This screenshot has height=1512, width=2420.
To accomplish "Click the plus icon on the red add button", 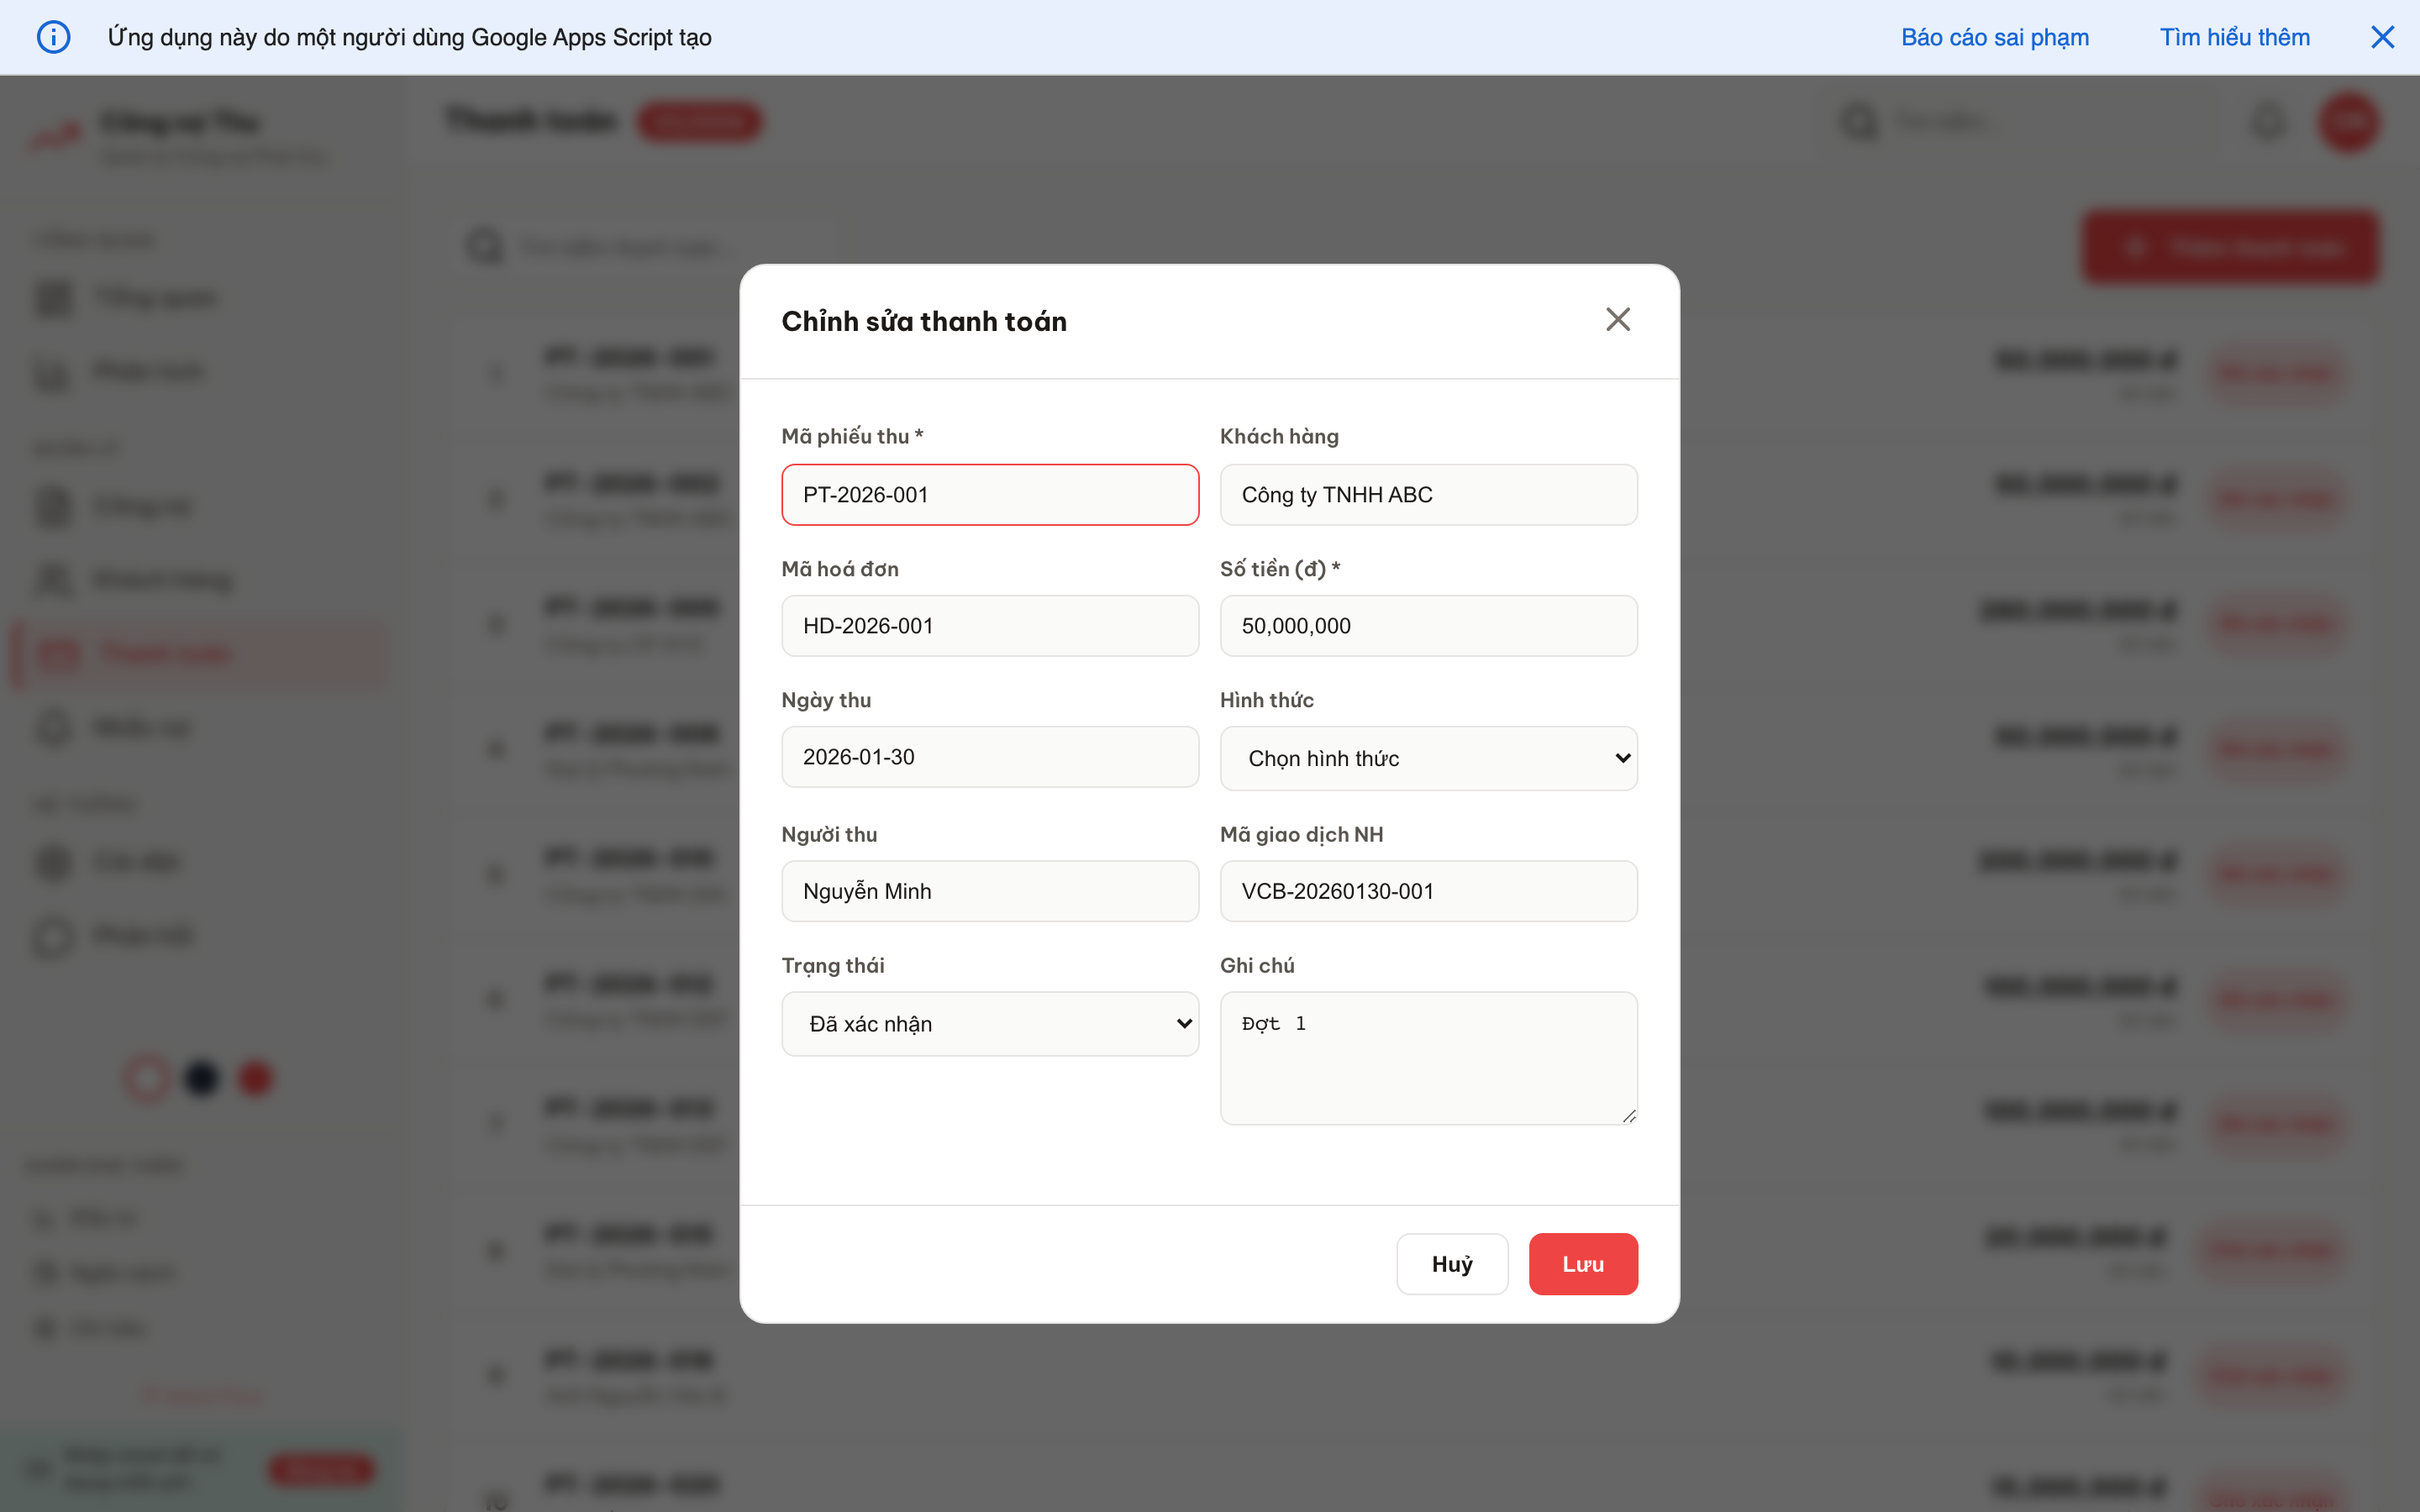I will [x=2138, y=246].
